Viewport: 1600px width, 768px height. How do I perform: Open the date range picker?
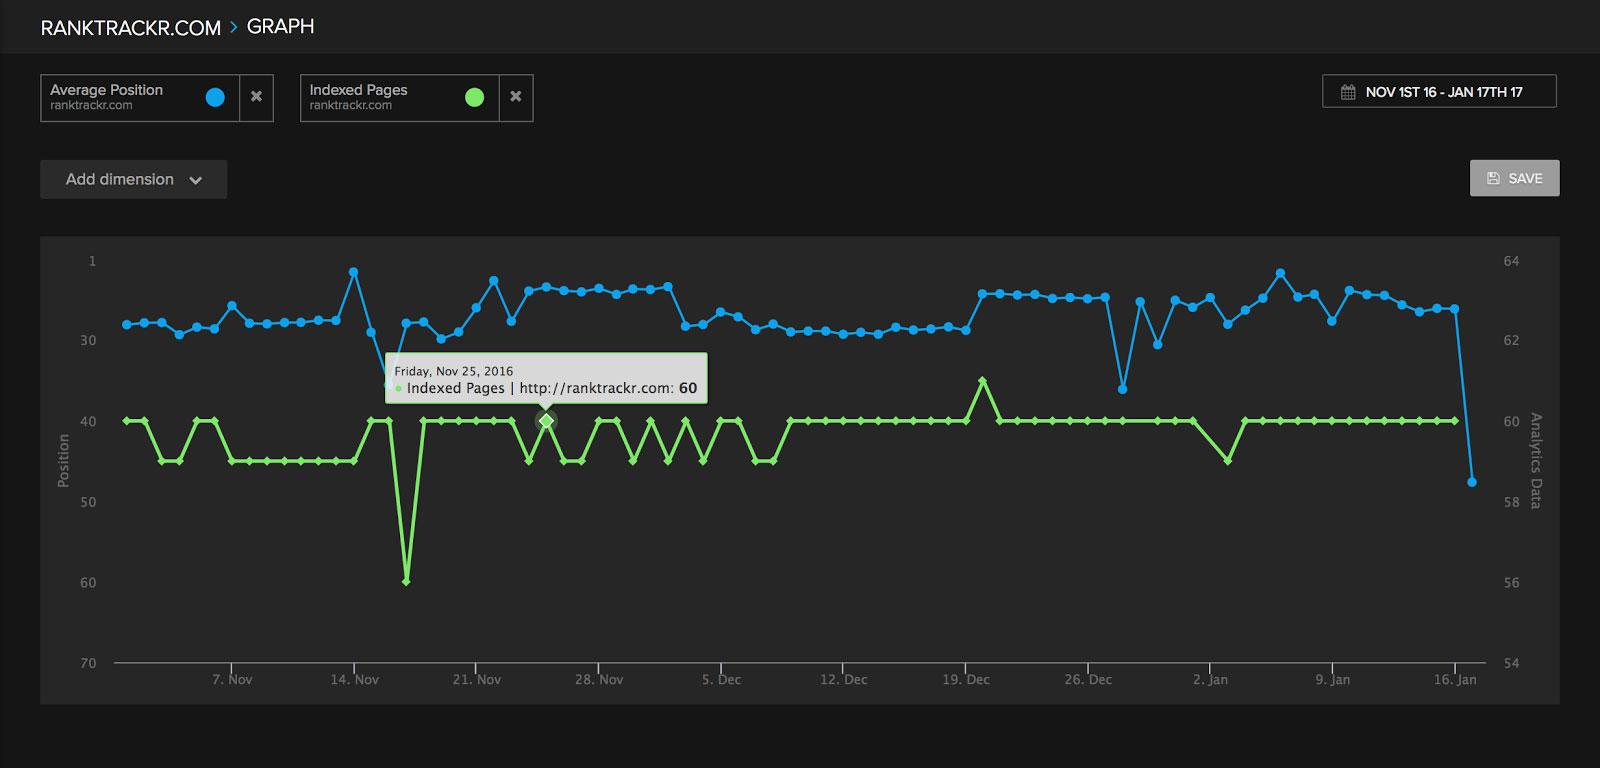tap(1438, 92)
